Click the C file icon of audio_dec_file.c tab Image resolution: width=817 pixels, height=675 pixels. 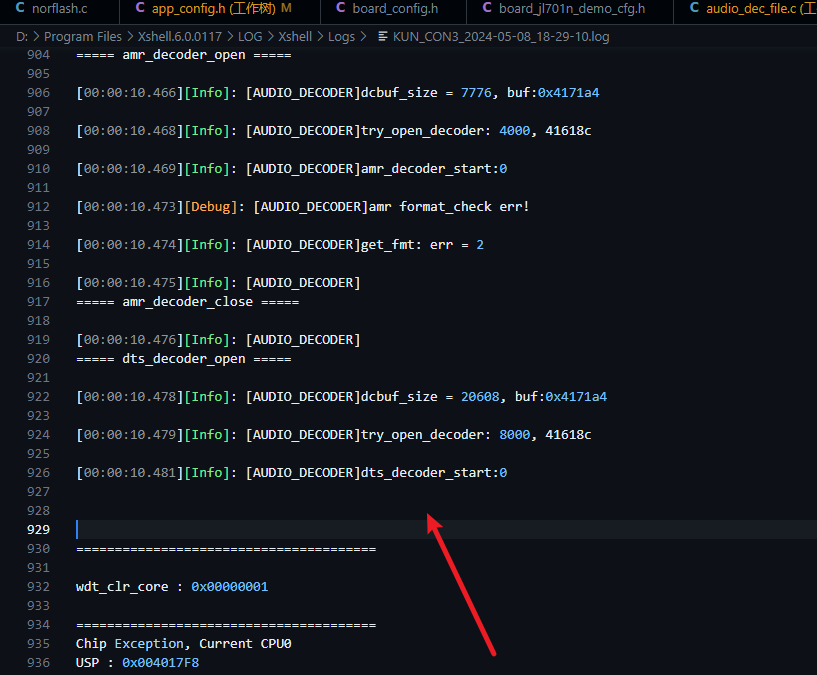[694, 8]
